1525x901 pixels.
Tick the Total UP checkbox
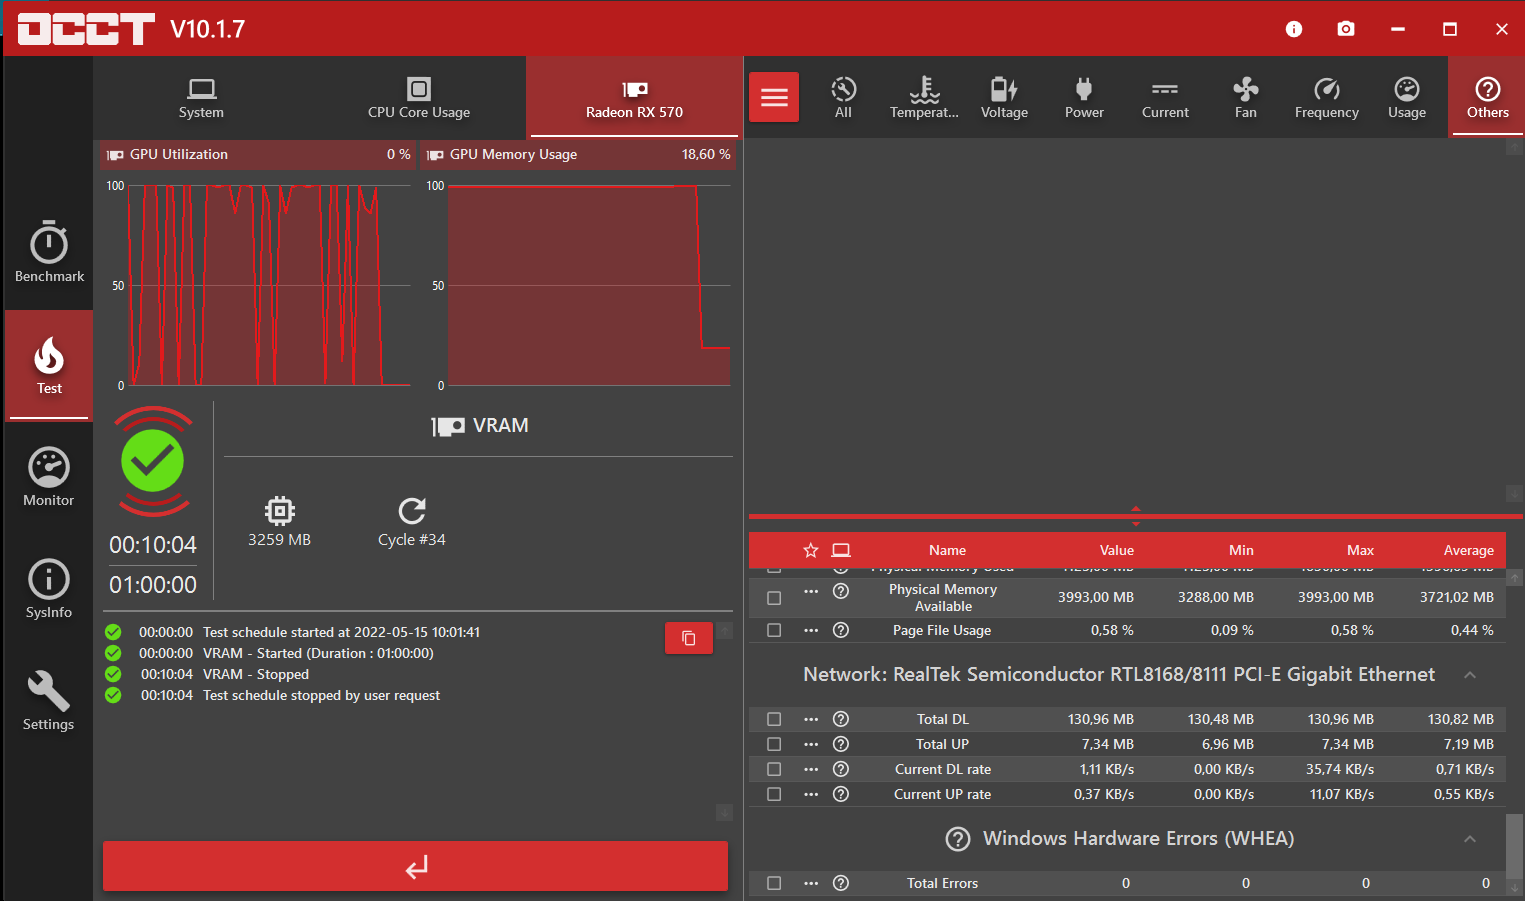click(774, 744)
